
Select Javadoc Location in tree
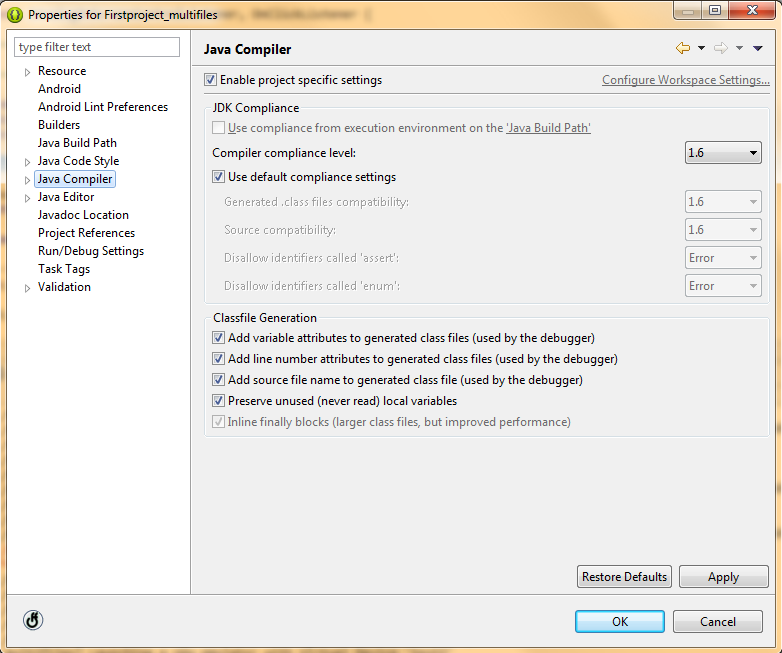pos(83,215)
